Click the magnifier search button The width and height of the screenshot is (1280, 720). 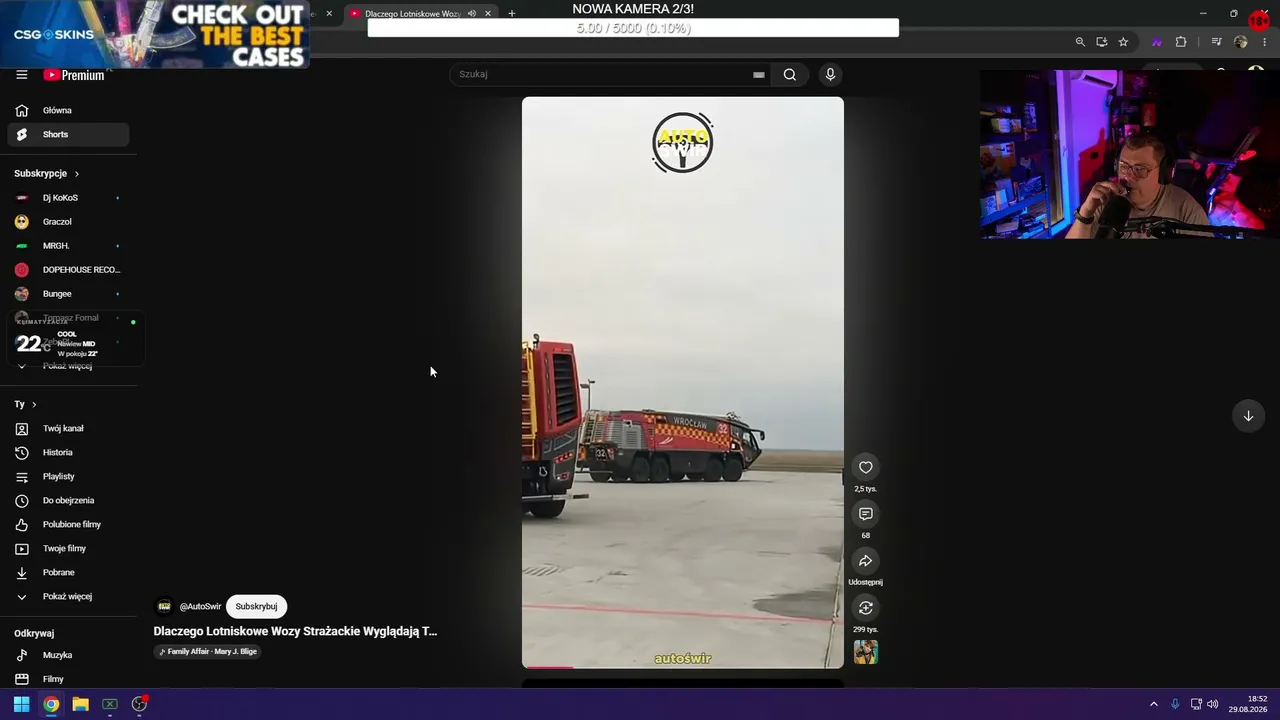tap(790, 74)
